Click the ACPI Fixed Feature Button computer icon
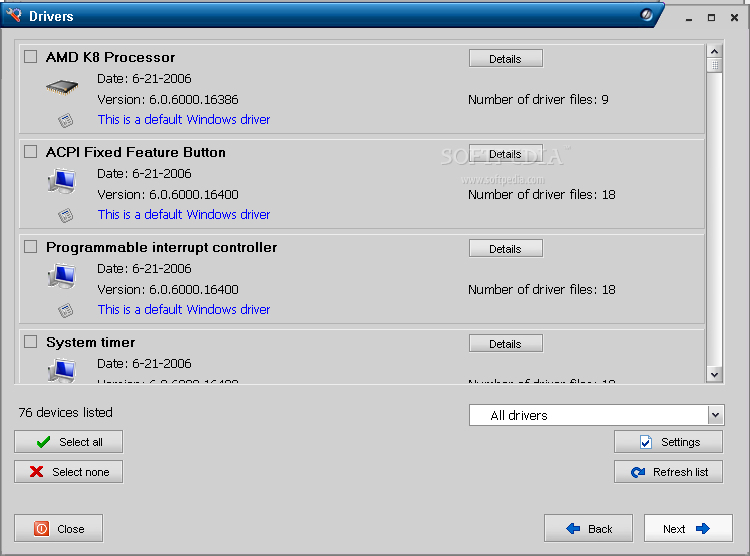 pyautogui.click(x=62, y=181)
